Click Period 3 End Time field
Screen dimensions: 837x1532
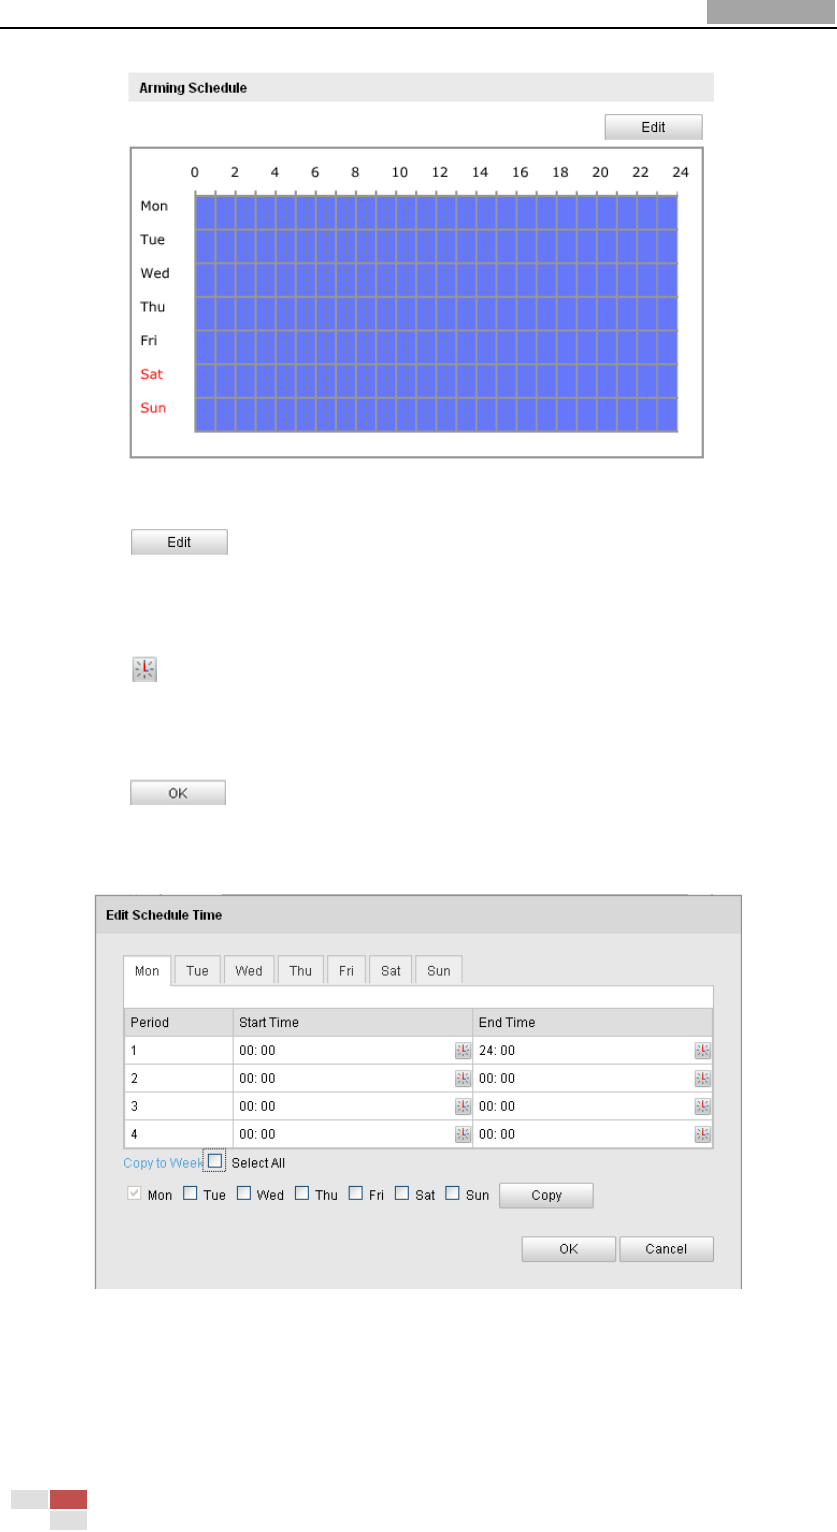point(593,1106)
